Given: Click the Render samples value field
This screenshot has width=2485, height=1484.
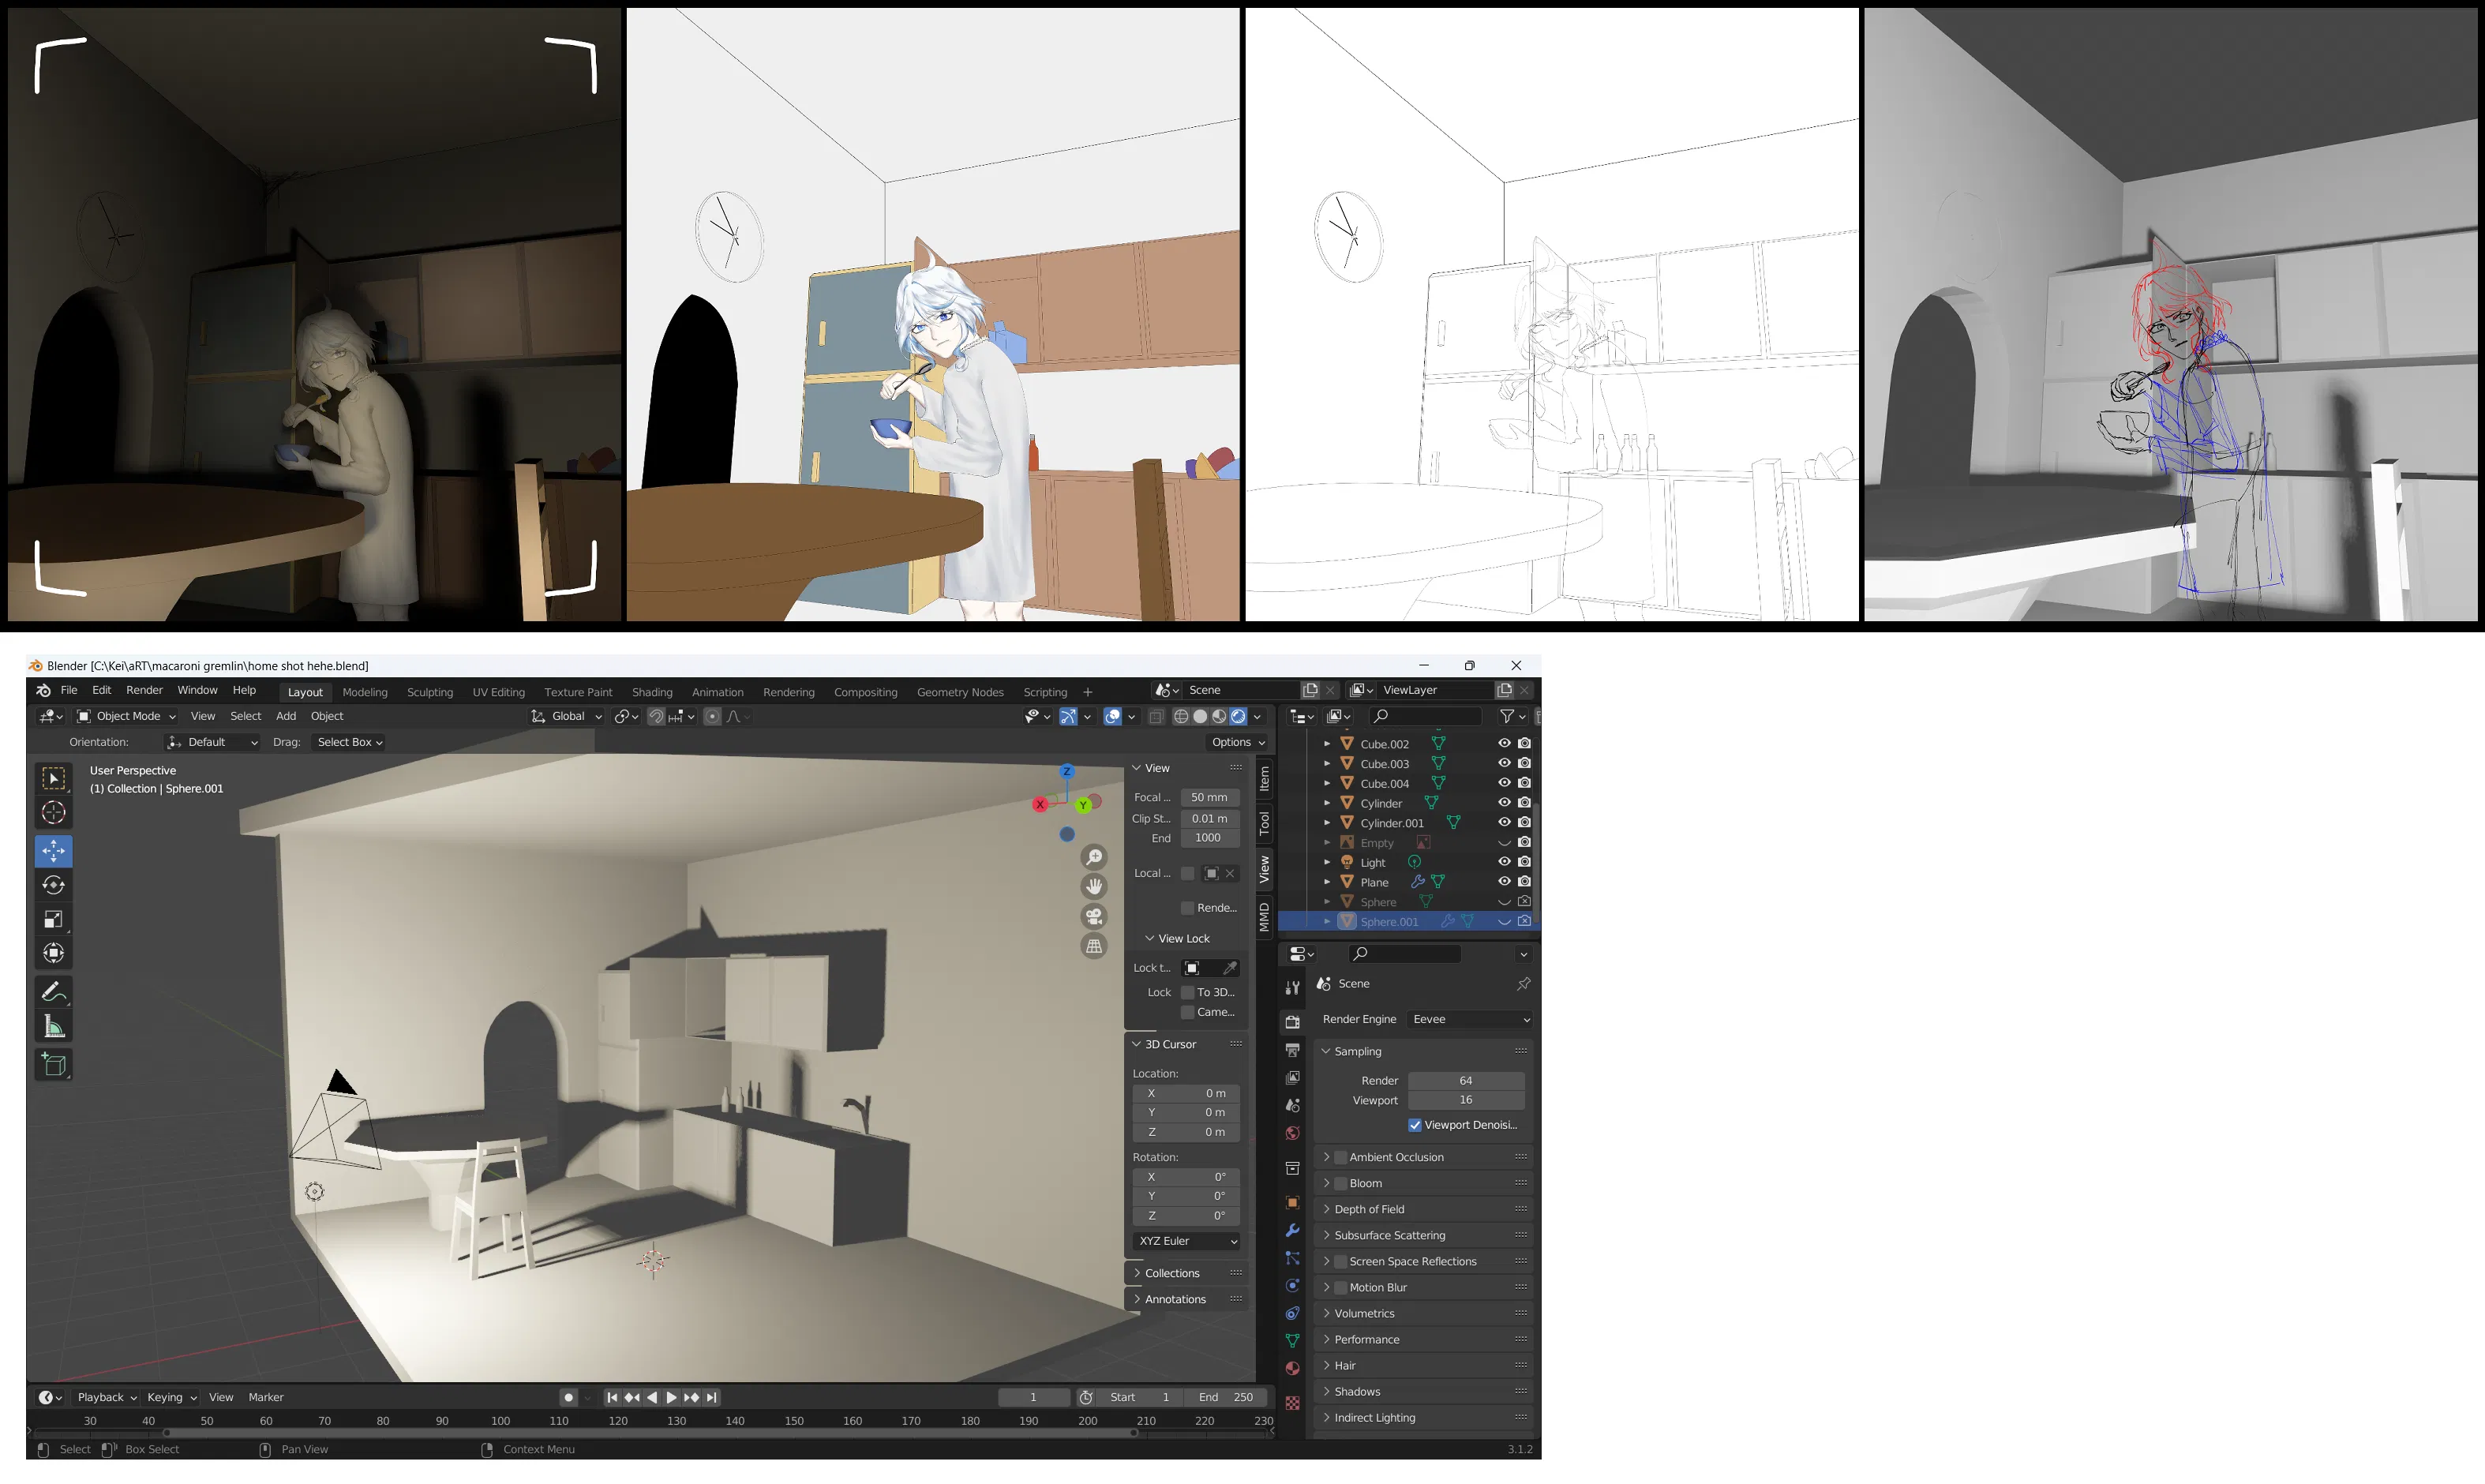Looking at the screenshot, I should (1465, 1080).
